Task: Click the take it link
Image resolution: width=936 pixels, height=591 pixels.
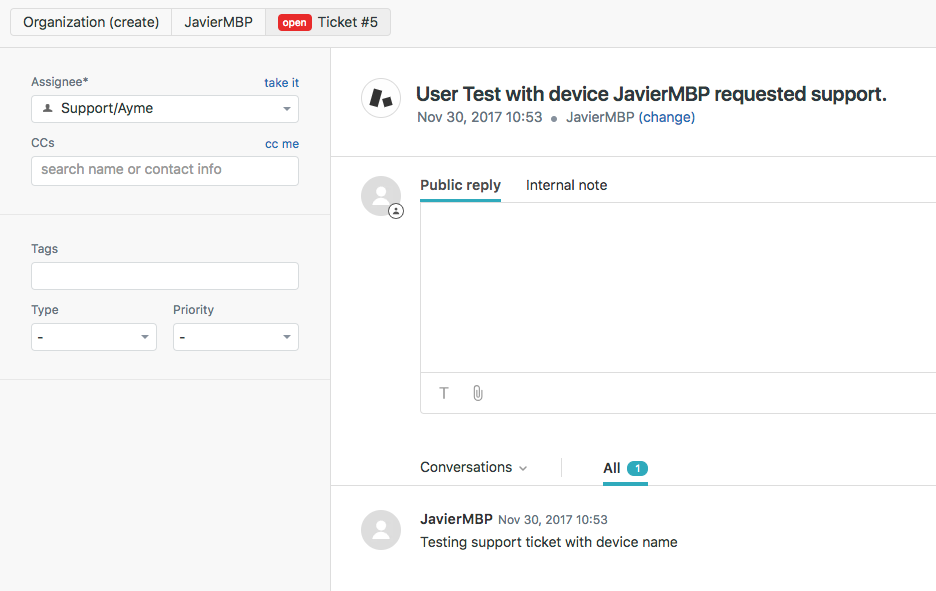Action: [x=282, y=83]
